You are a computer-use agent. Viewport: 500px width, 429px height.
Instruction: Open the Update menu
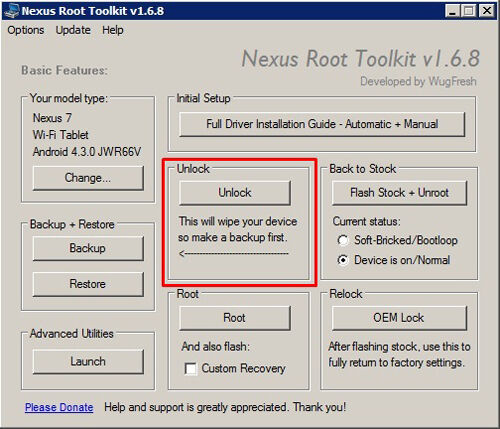73,30
